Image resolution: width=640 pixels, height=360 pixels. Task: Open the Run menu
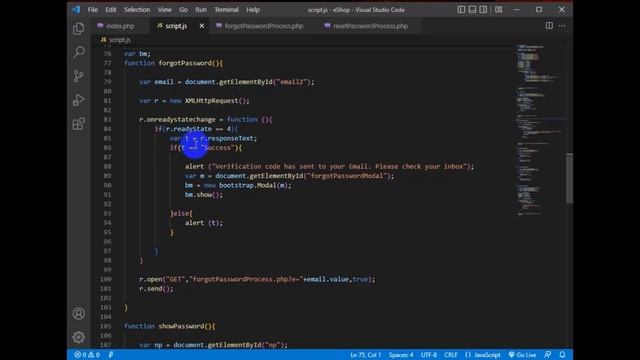(201, 9)
